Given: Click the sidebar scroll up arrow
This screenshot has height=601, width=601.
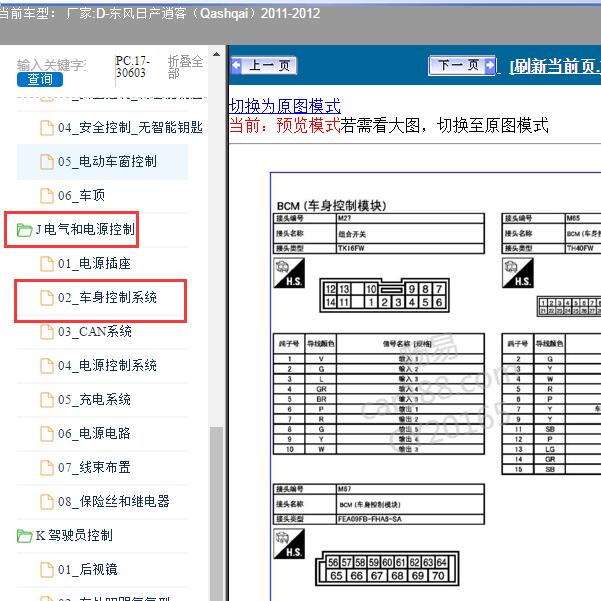Looking at the screenshot, I should point(217,54).
